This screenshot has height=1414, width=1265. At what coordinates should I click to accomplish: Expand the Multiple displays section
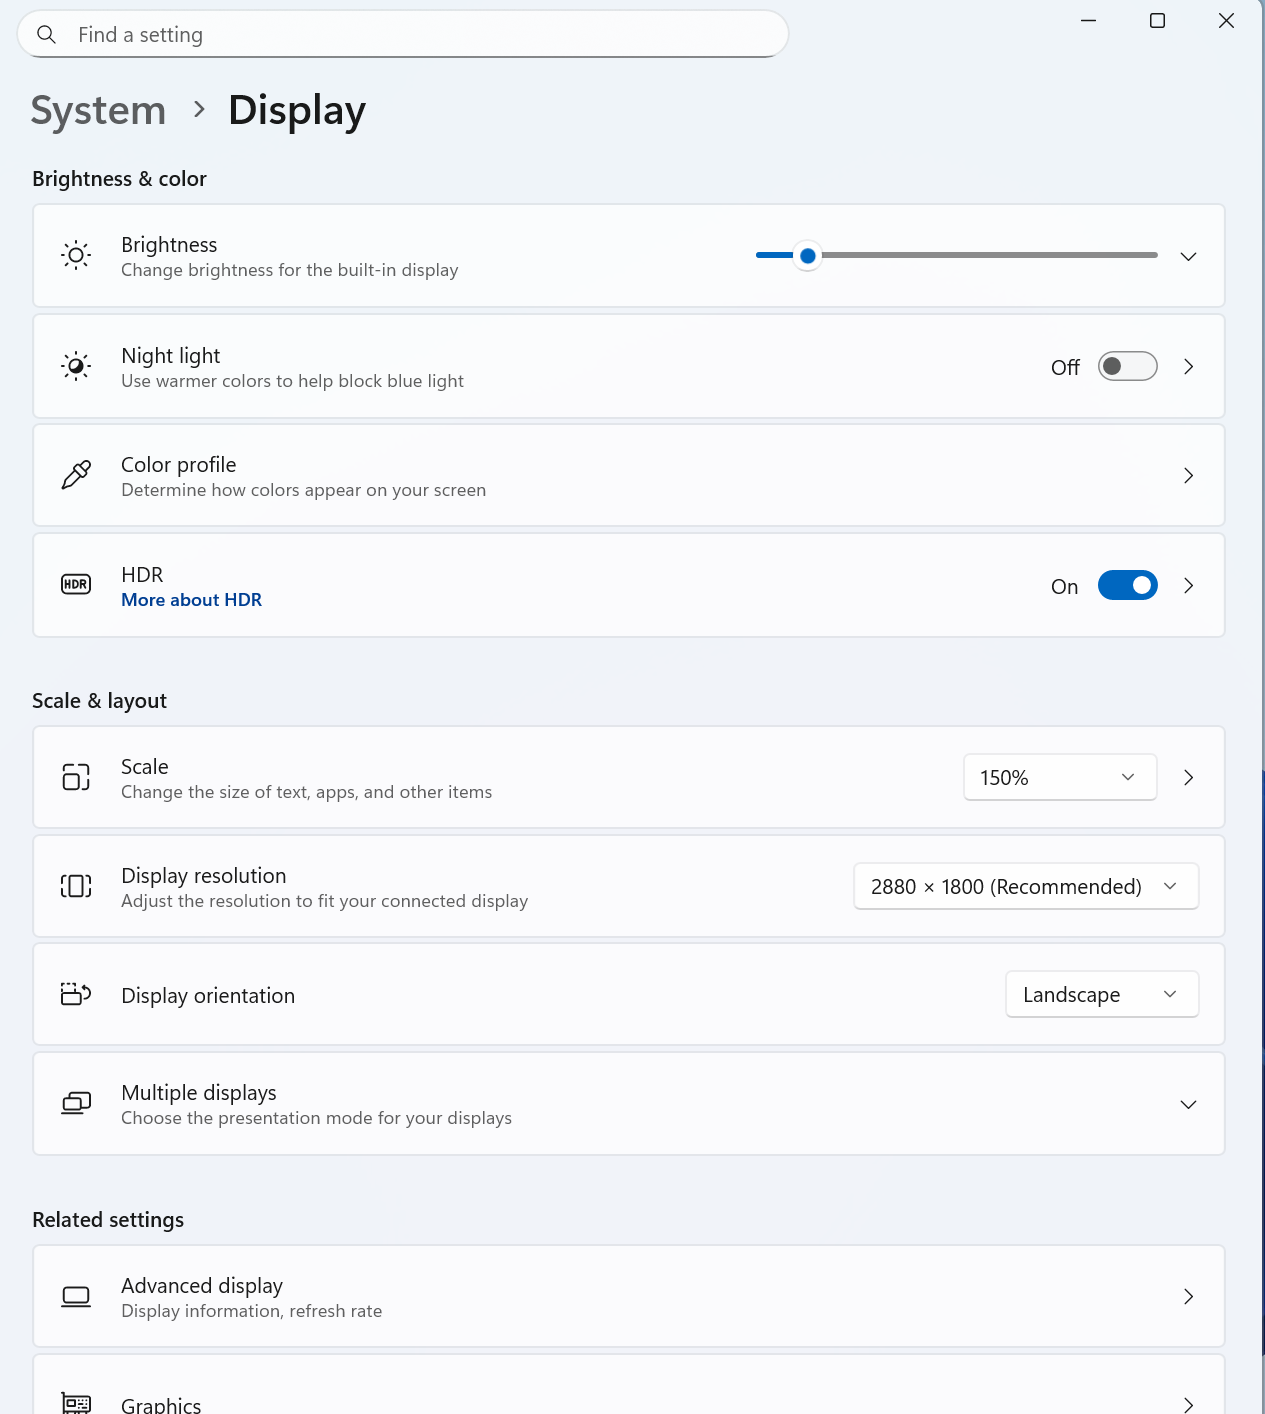click(x=1188, y=1104)
